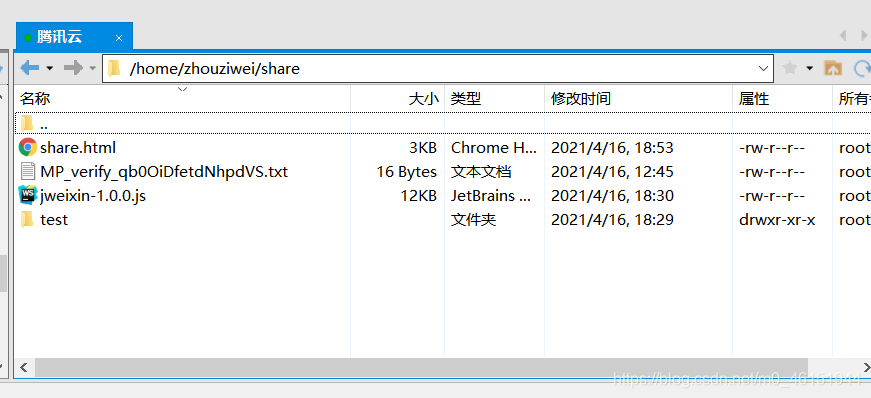Click the 文件夹 type cell
871x398 pixels.
pyautogui.click(x=473, y=220)
